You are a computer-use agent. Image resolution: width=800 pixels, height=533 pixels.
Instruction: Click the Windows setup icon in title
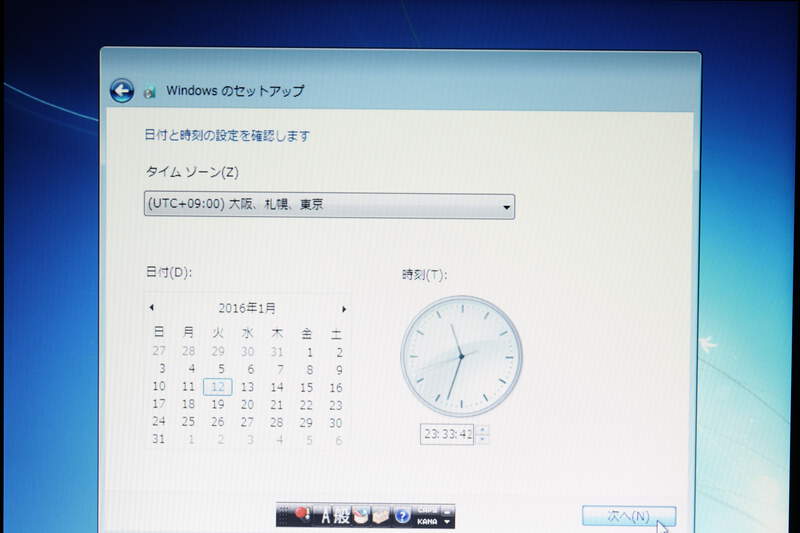point(149,92)
